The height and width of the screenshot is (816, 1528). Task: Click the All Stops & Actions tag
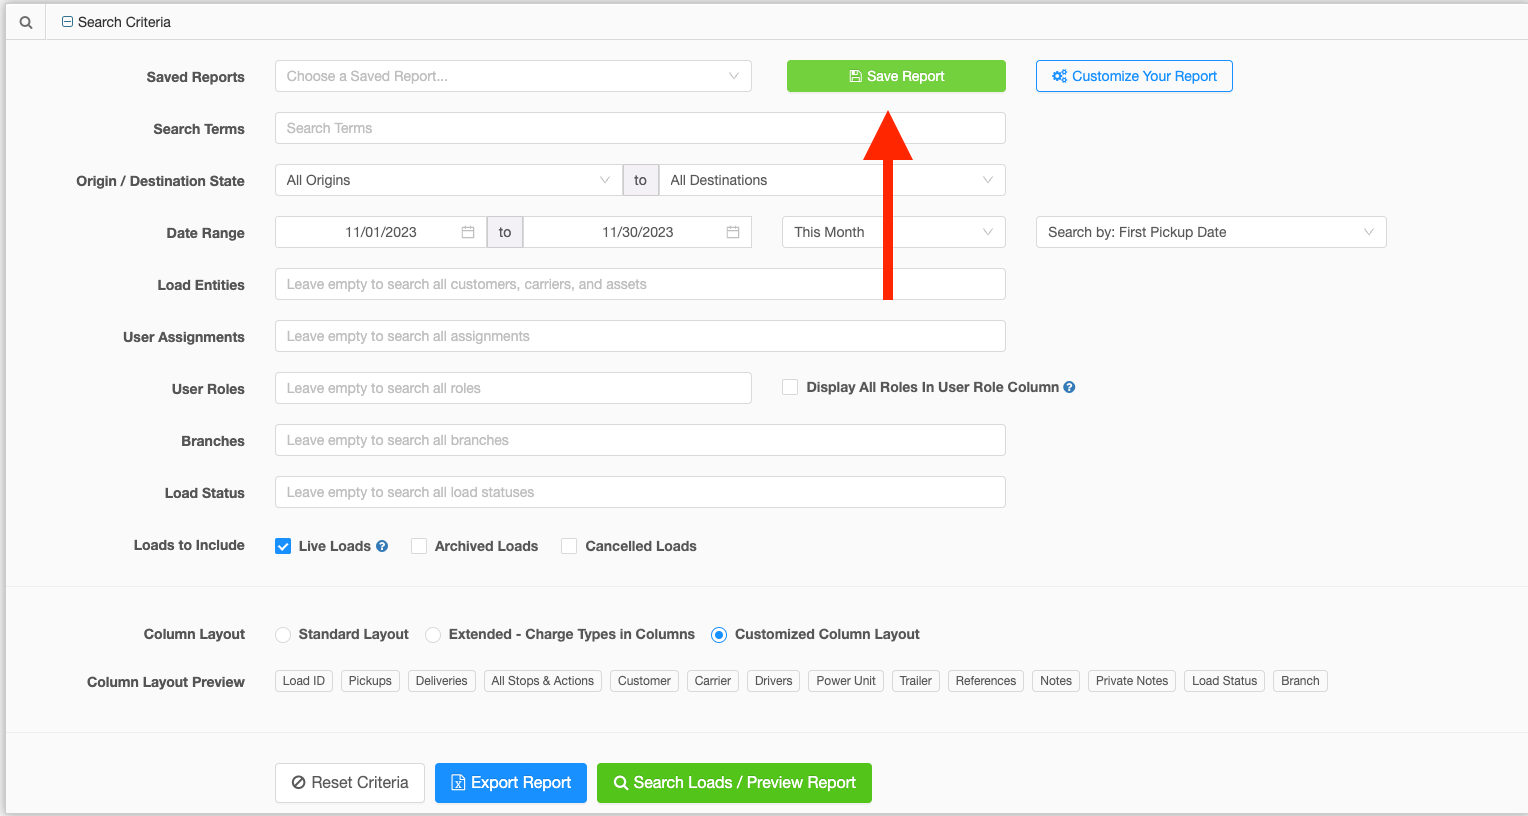543,681
